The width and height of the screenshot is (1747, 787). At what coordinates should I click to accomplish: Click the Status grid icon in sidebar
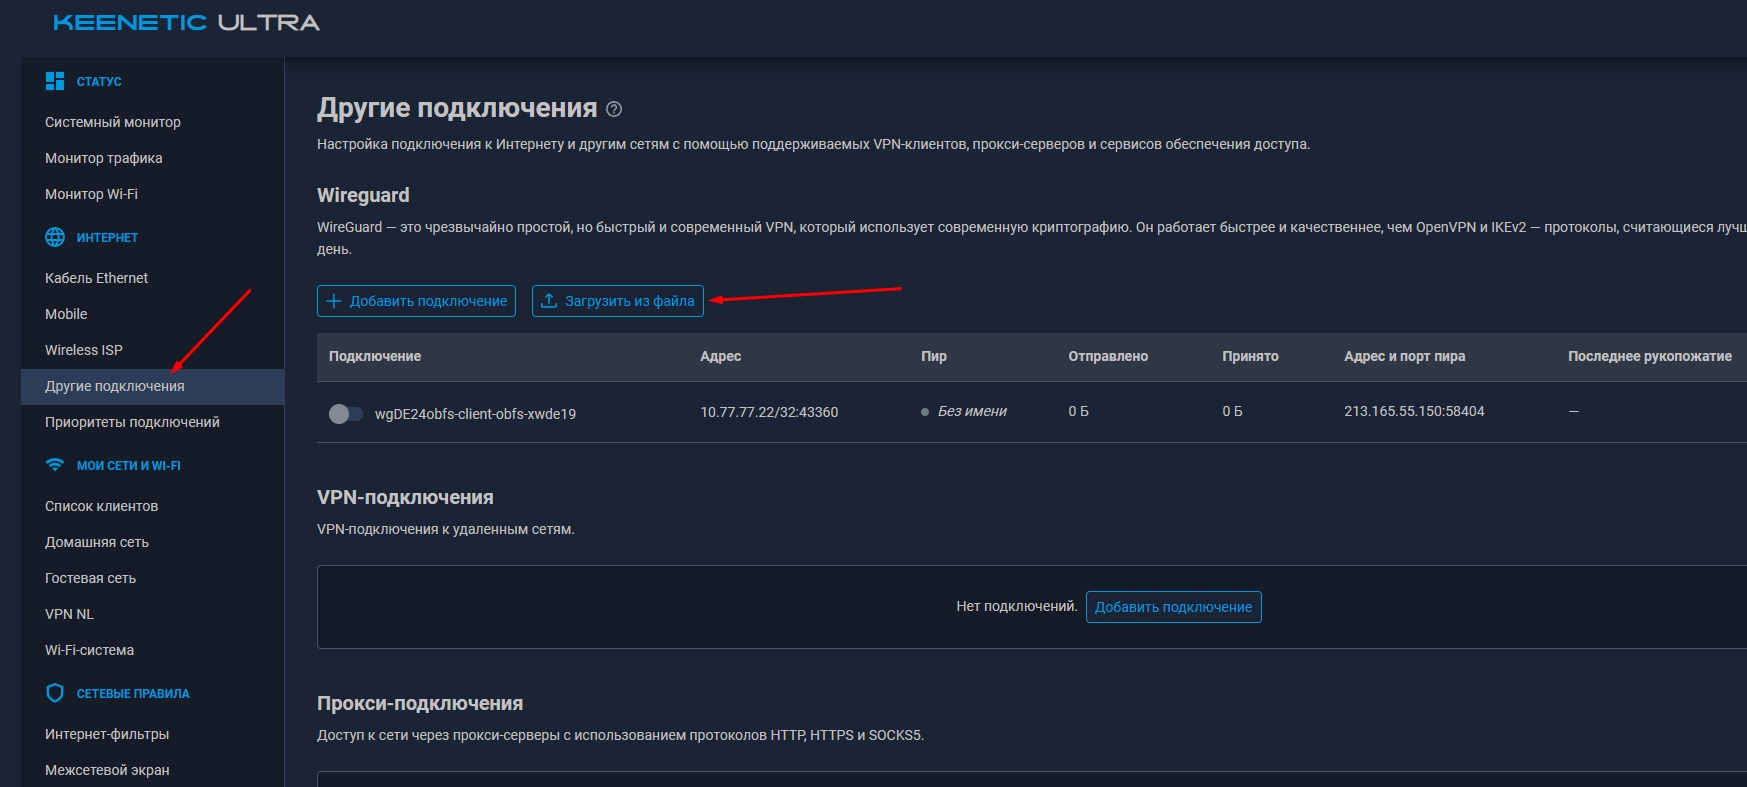point(55,81)
